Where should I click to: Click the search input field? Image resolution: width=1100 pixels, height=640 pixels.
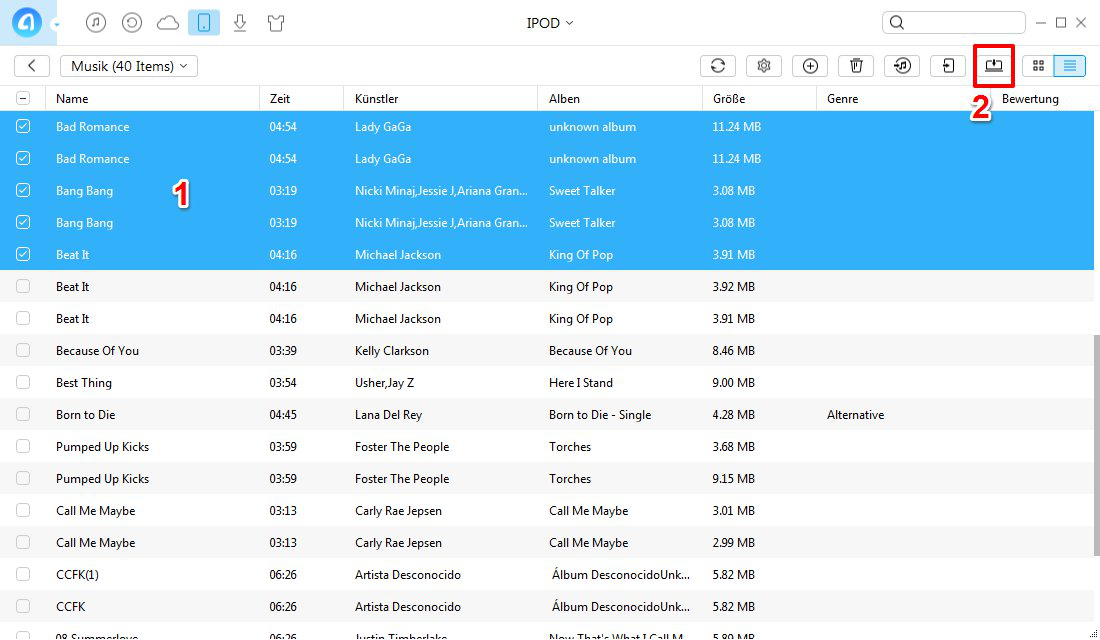pyautogui.click(x=953, y=22)
